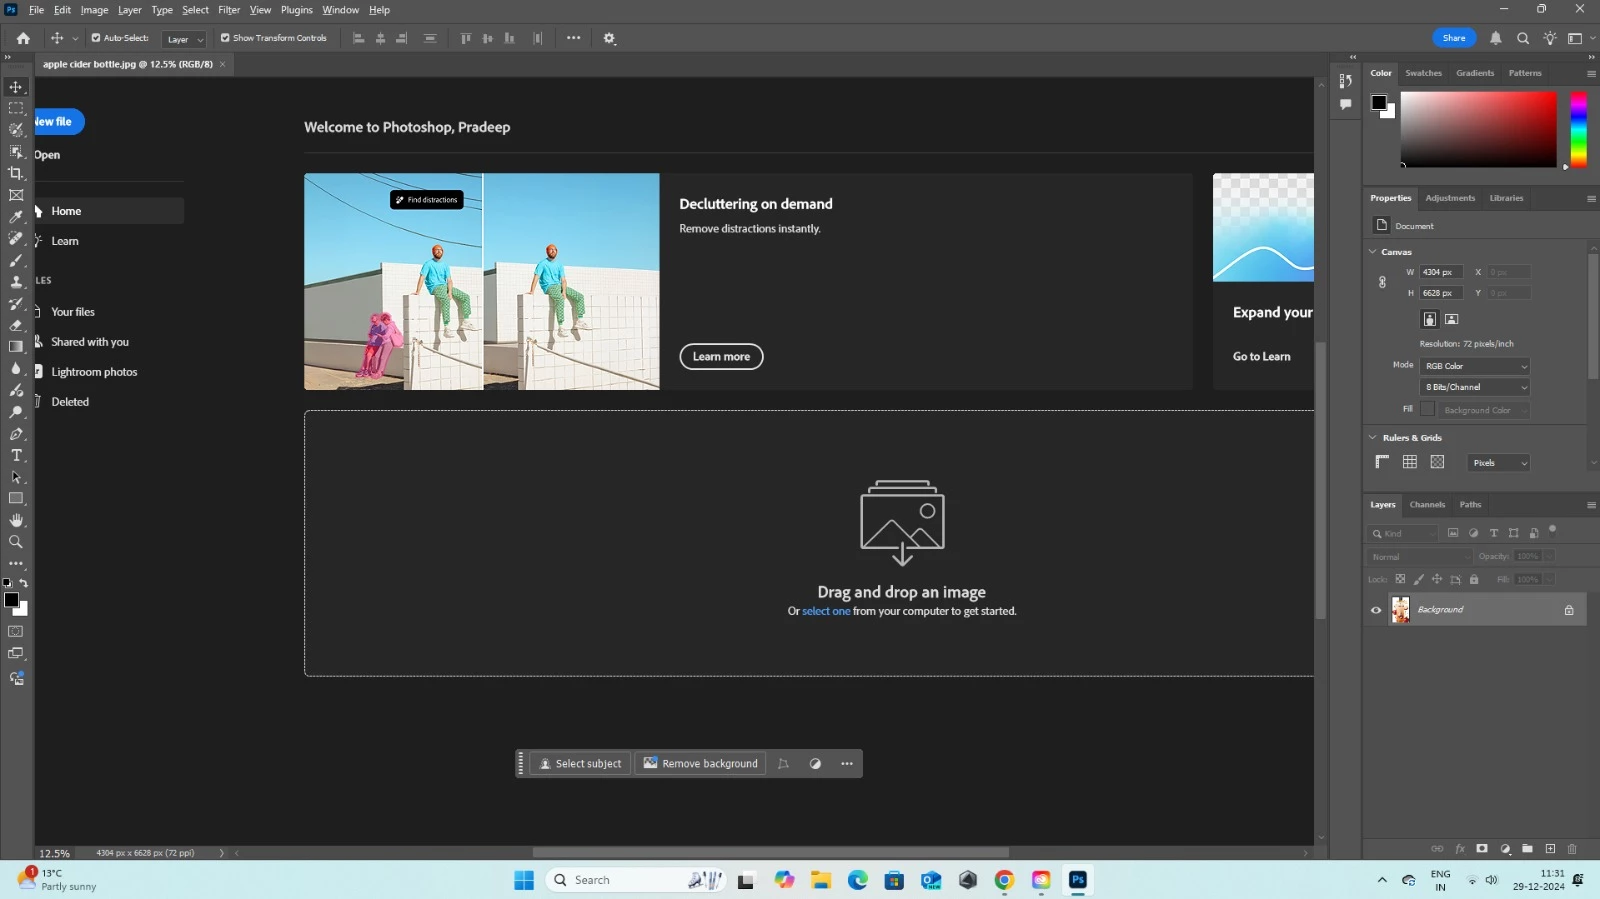The height and width of the screenshot is (899, 1600).
Task: Select the Gradient tool
Action: [x=16, y=347]
